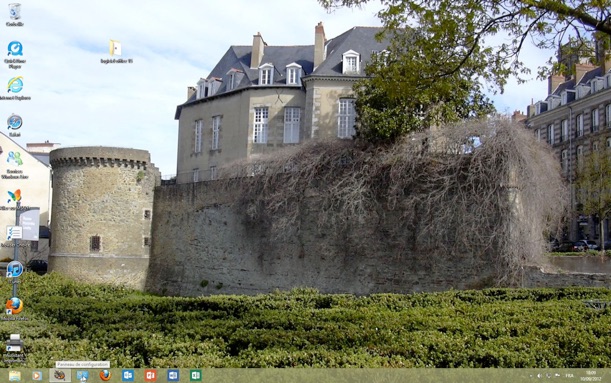Open PowerPoint from the taskbar

click(x=150, y=376)
